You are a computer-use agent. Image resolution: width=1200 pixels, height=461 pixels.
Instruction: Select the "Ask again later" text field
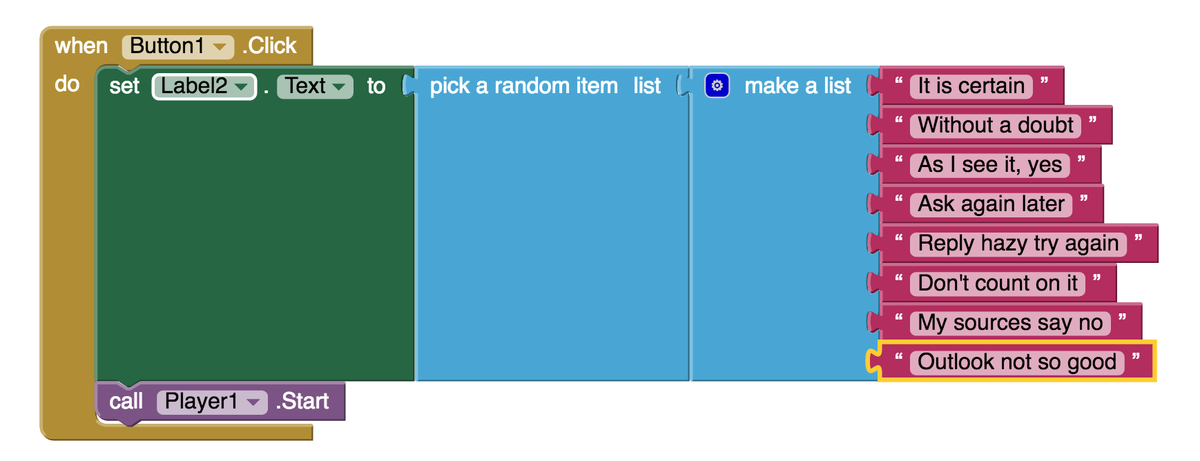[991, 204]
